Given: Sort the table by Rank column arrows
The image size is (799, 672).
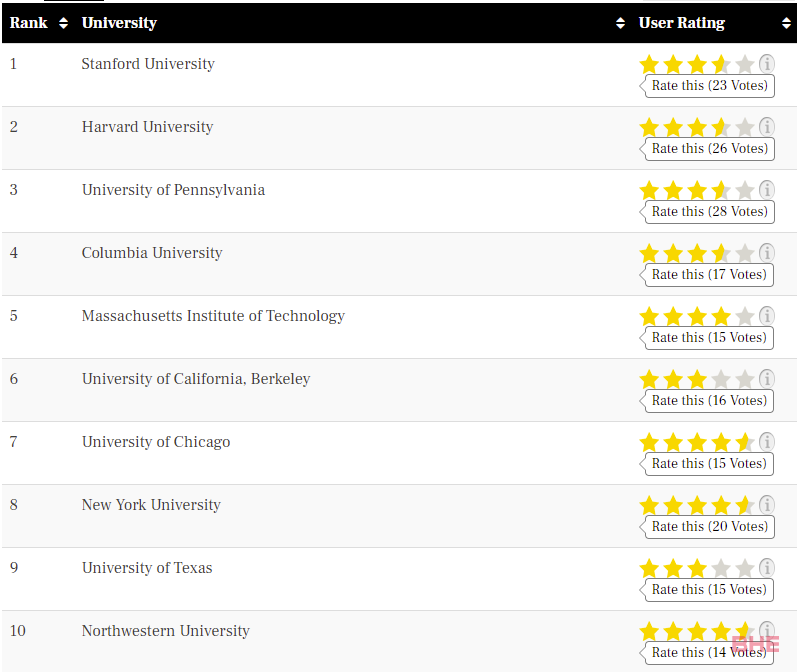Looking at the screenshot, I should [63, 23].
